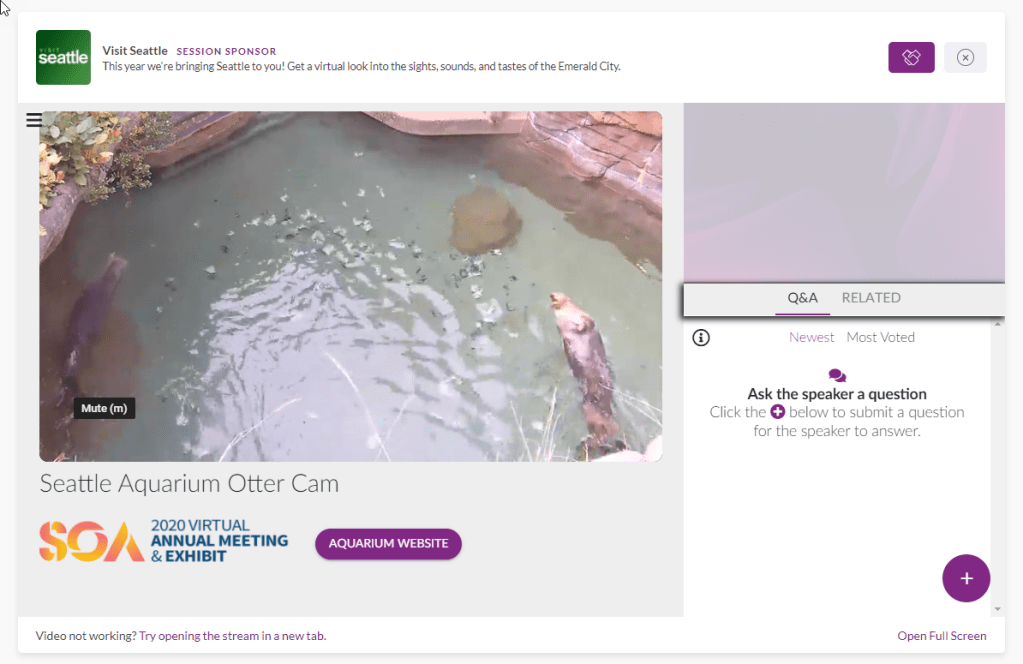Open the AQUARIUM WEBSITE button
Image resolution: width=1023 pixels, height=664 pixels.
tap(388, 543)
